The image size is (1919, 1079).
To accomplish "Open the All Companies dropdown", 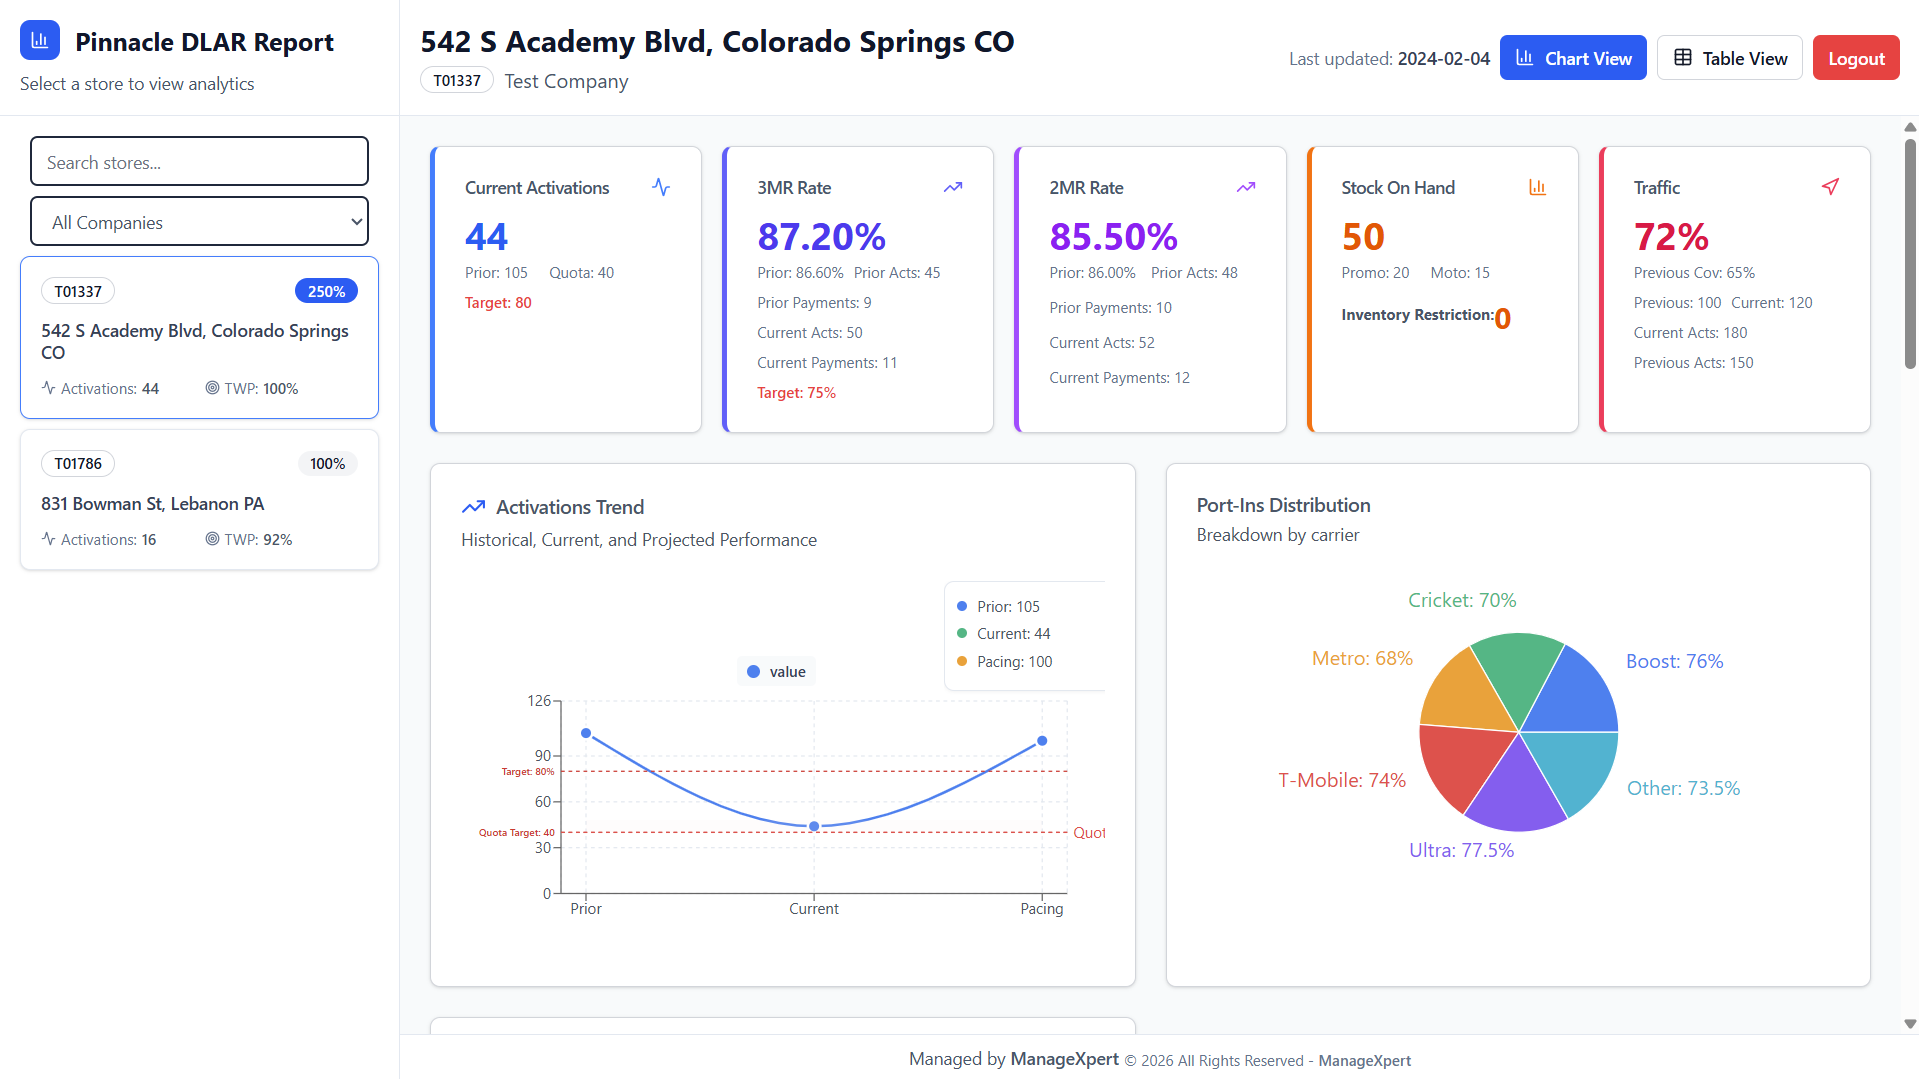I will 199,221.
